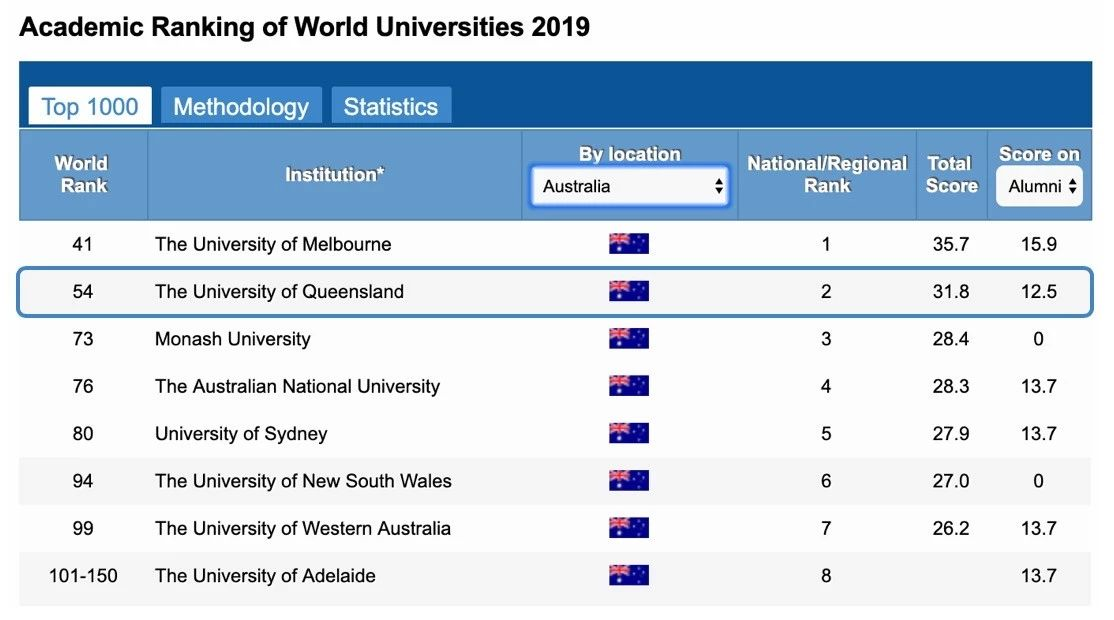Click the Australian flag beside University of Melbourne
The height and width of the screenshot is (620, 1114).
[628, 244]
